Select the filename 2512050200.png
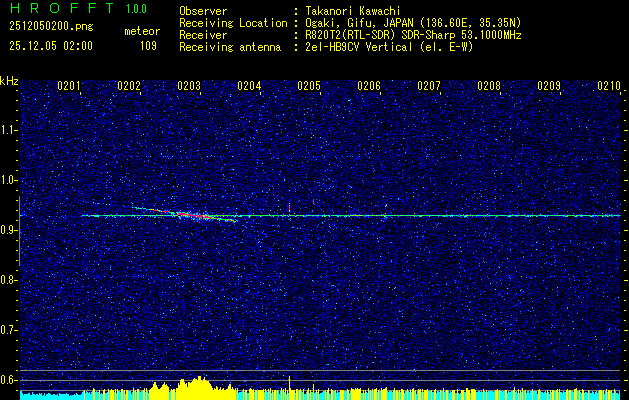The image size is (629, 400). tap(51, 27)
